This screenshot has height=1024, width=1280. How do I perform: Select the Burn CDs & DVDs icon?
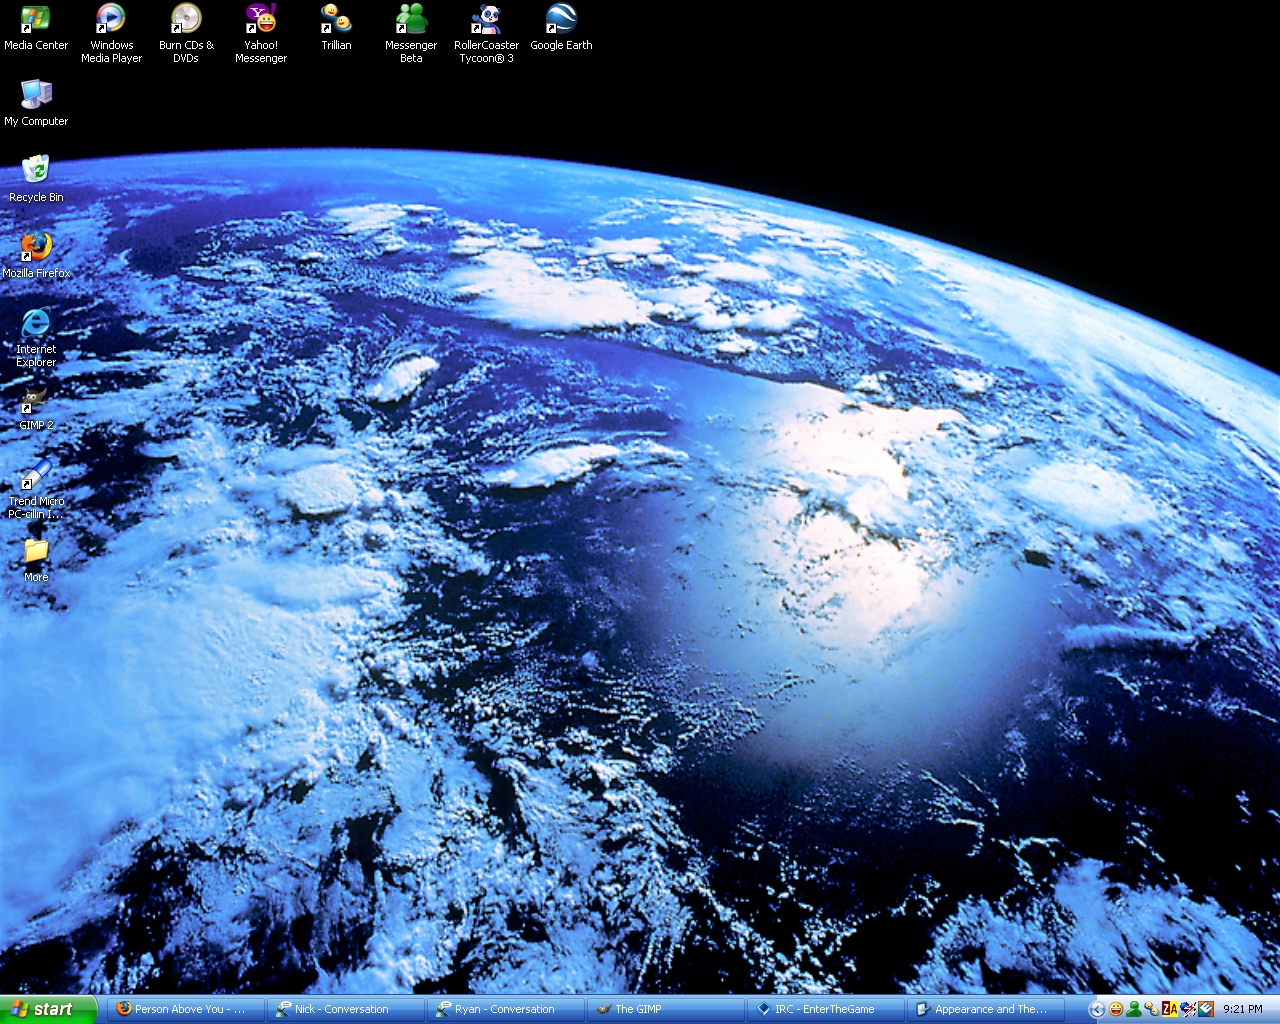point(186,20)
